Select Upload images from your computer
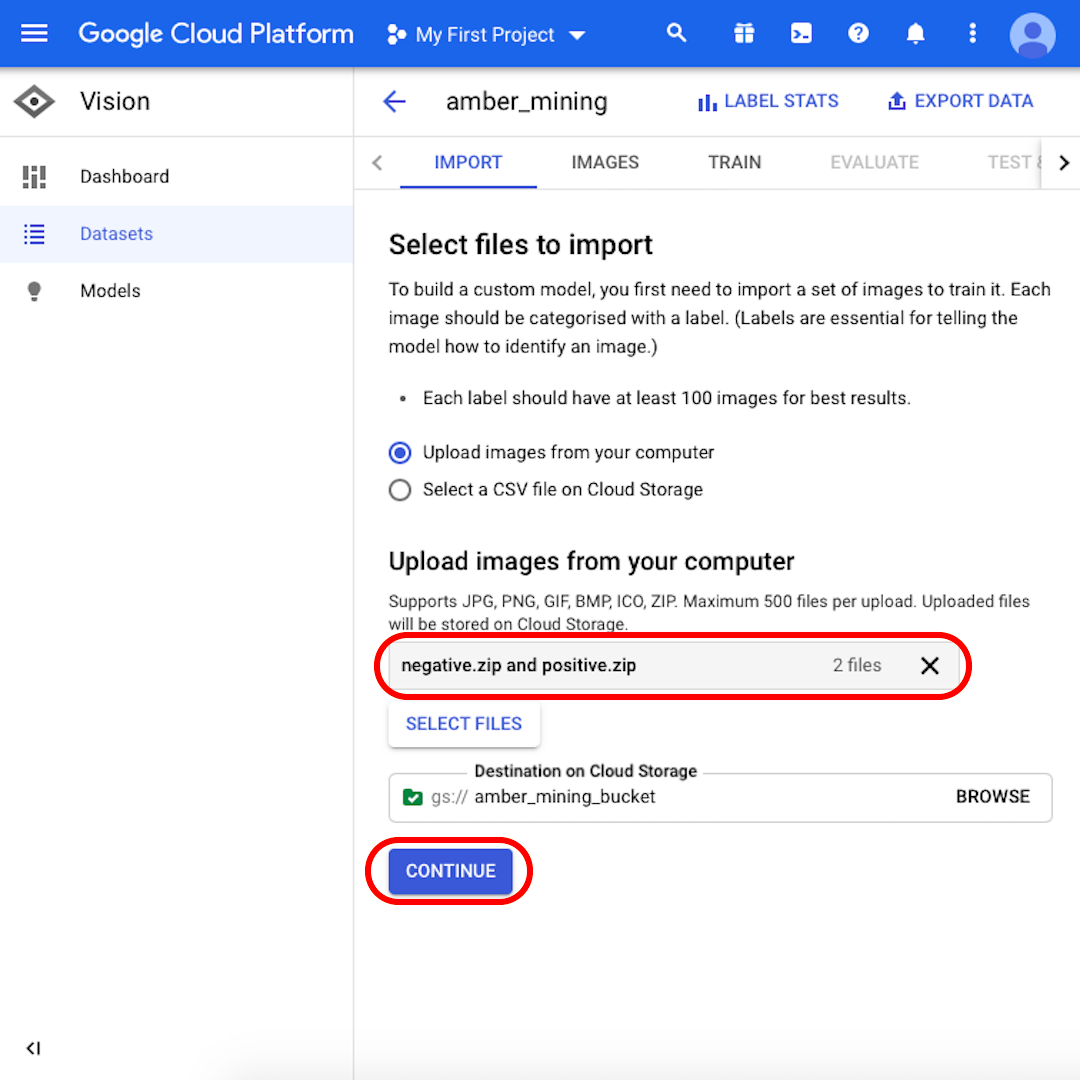The height and width of the screenshot is (1080, 1080). click(400, 453)
